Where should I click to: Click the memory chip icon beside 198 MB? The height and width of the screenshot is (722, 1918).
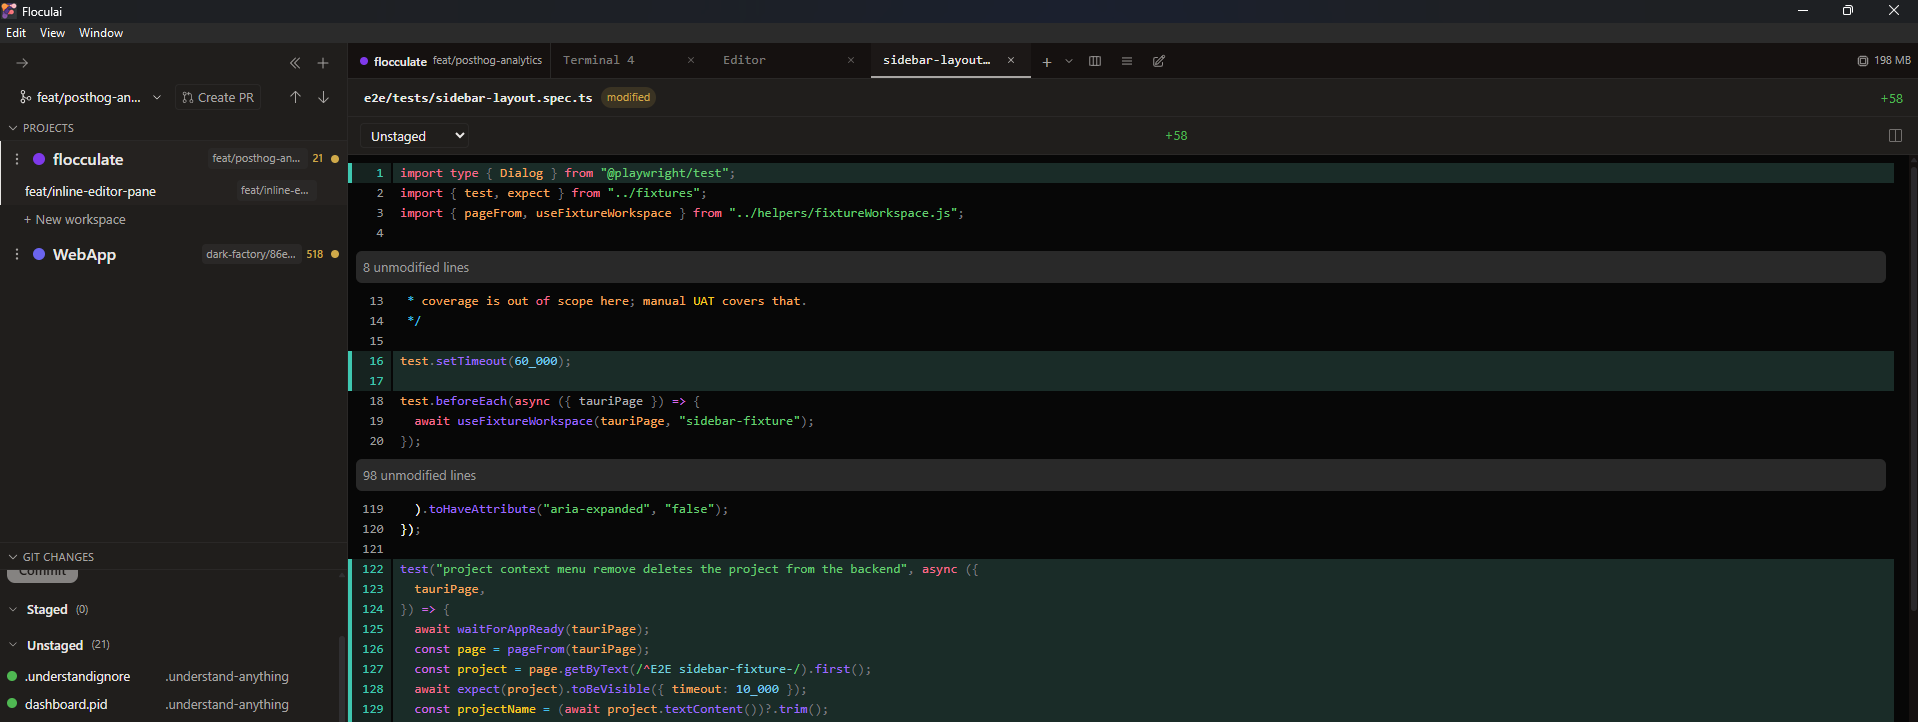point(1862,61)
